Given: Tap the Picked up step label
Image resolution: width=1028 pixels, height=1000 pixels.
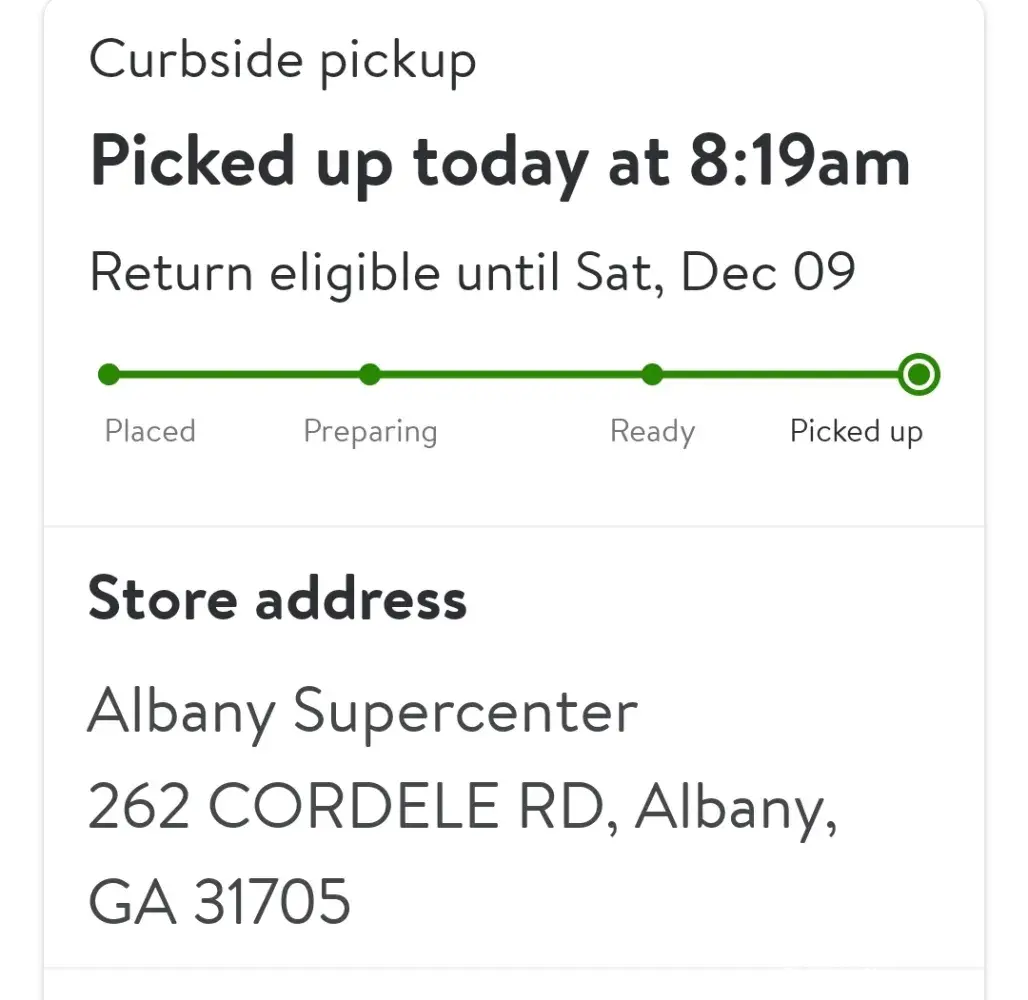Looking at the screenshot, I should click(856, 432).
